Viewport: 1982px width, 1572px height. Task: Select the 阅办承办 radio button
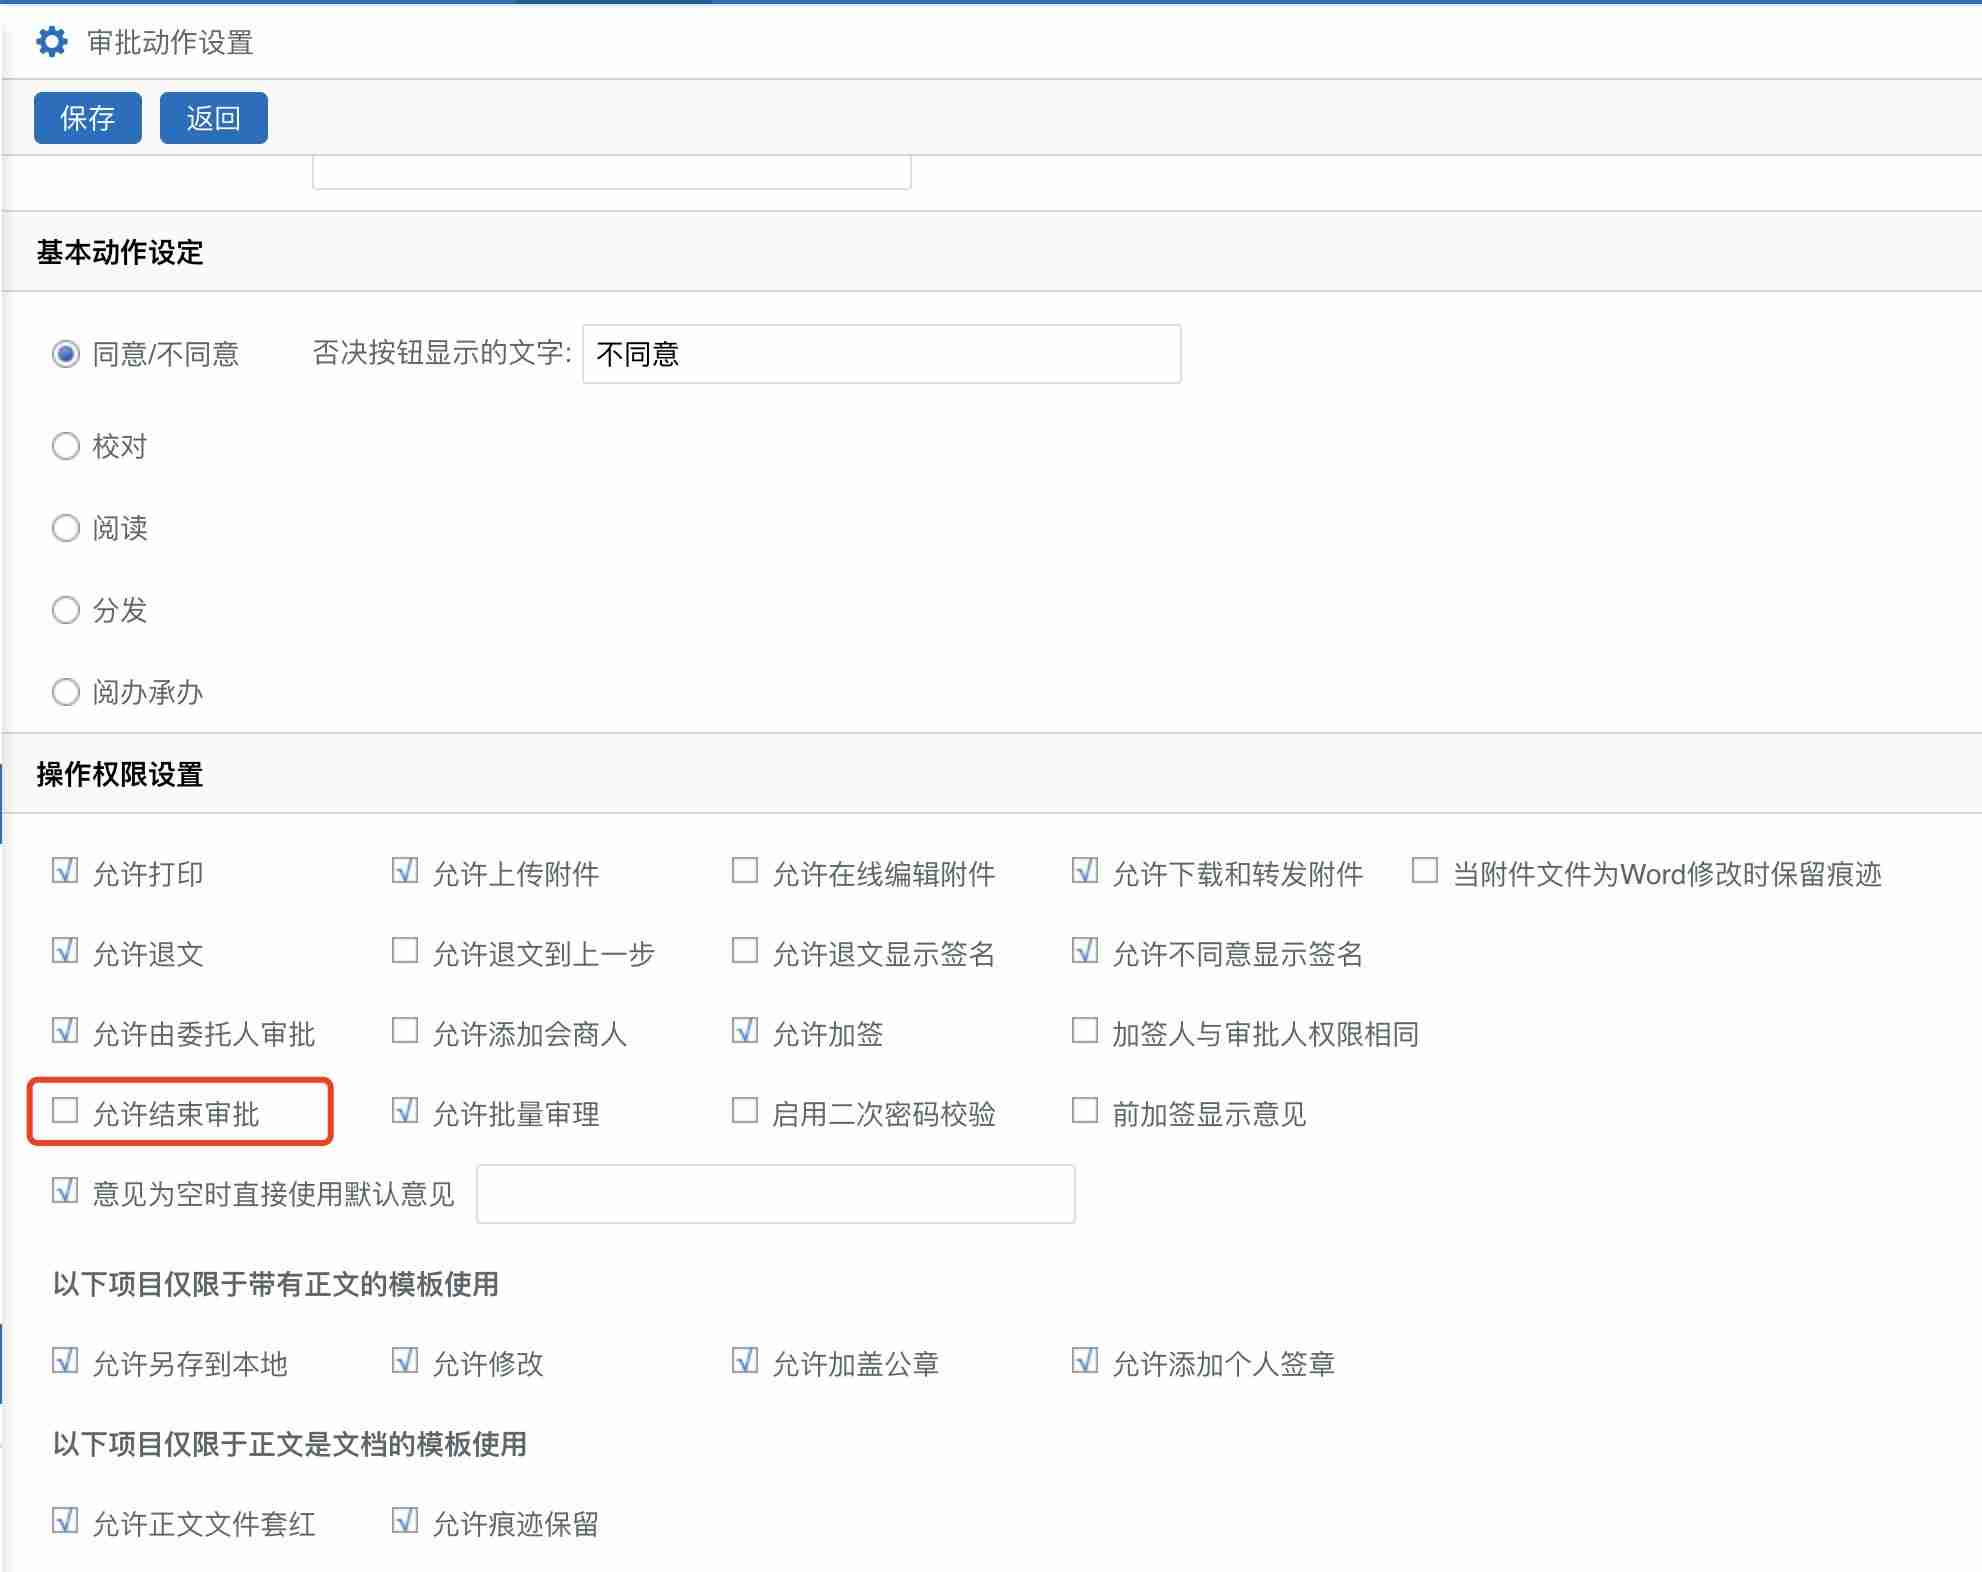(x=66, y=692)
